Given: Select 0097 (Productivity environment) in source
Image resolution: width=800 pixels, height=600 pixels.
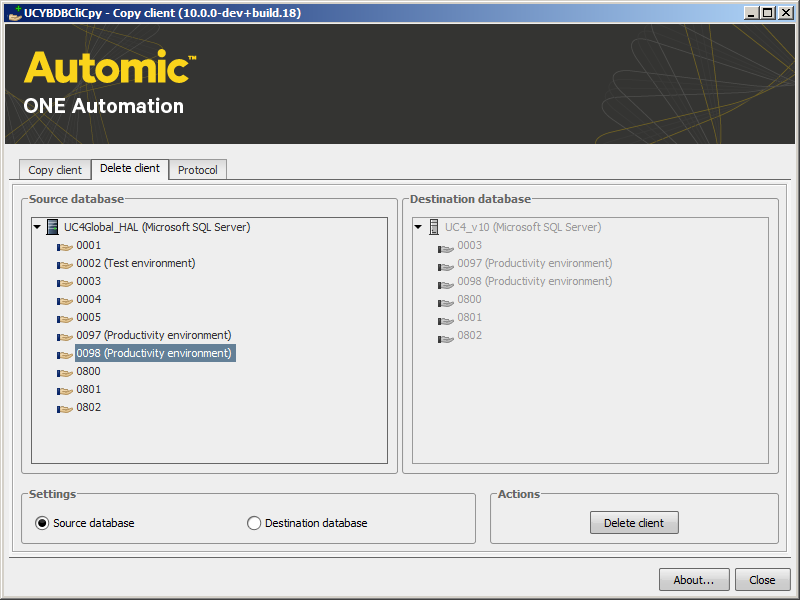Looking at the screenshot, I should pos(154,335).
